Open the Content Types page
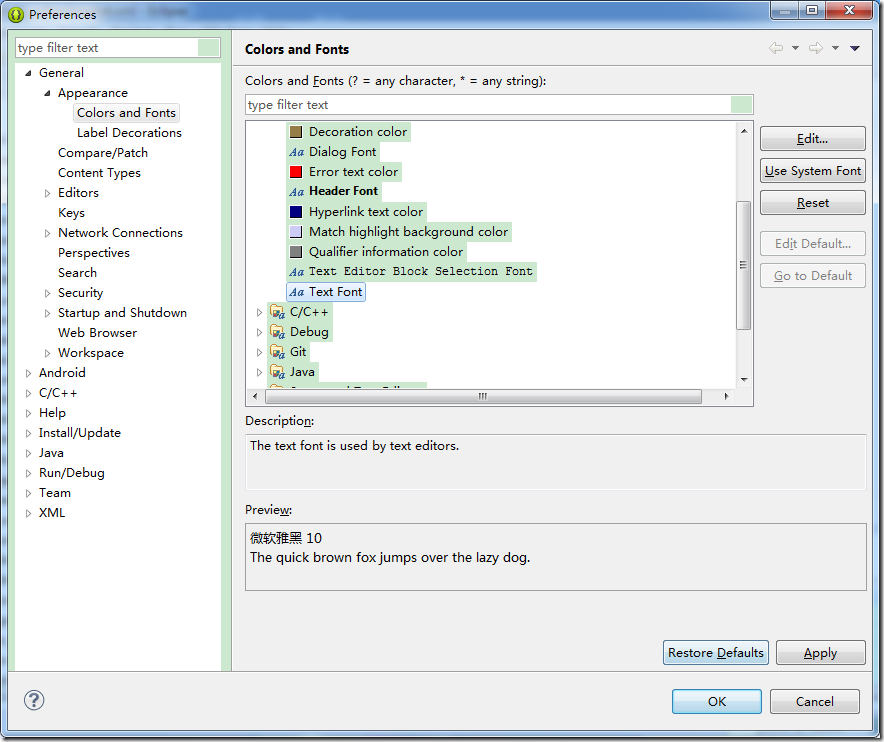The image size is (884, 742). [99, 173]
